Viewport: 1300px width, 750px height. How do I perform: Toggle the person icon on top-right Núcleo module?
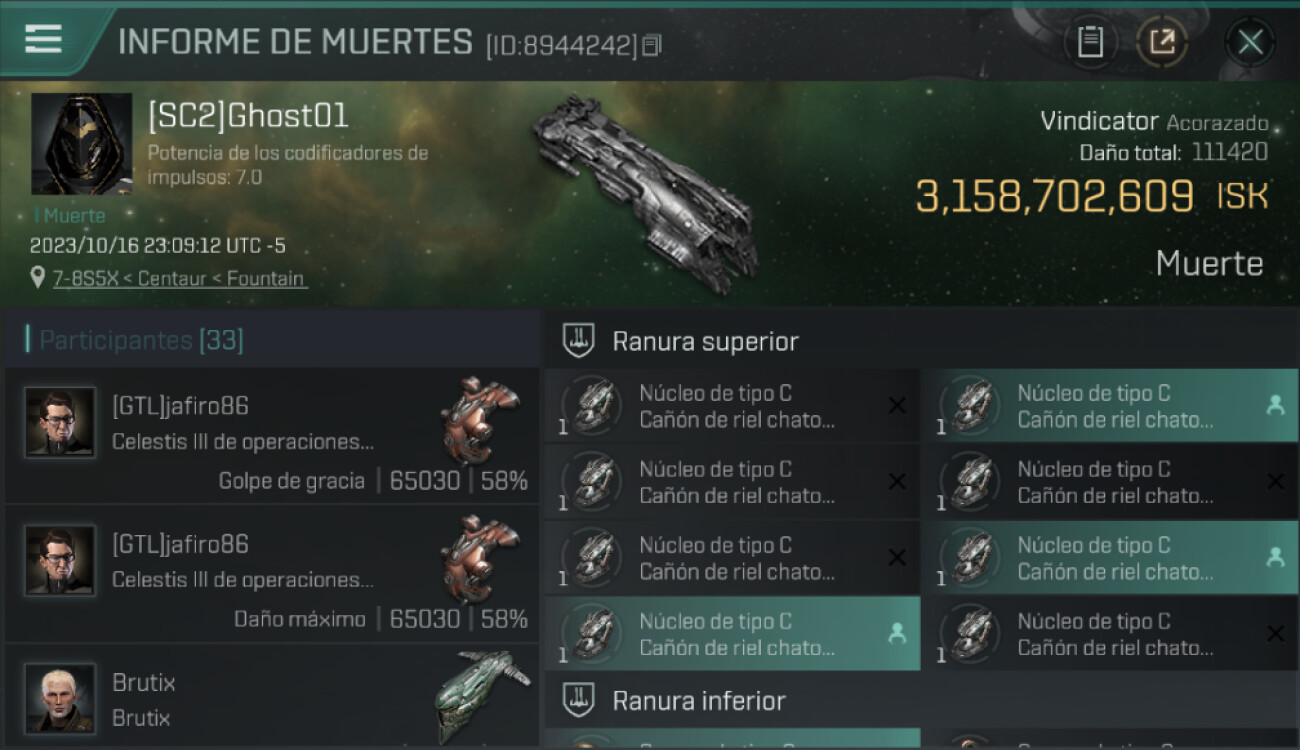(x=1275, y=405)
